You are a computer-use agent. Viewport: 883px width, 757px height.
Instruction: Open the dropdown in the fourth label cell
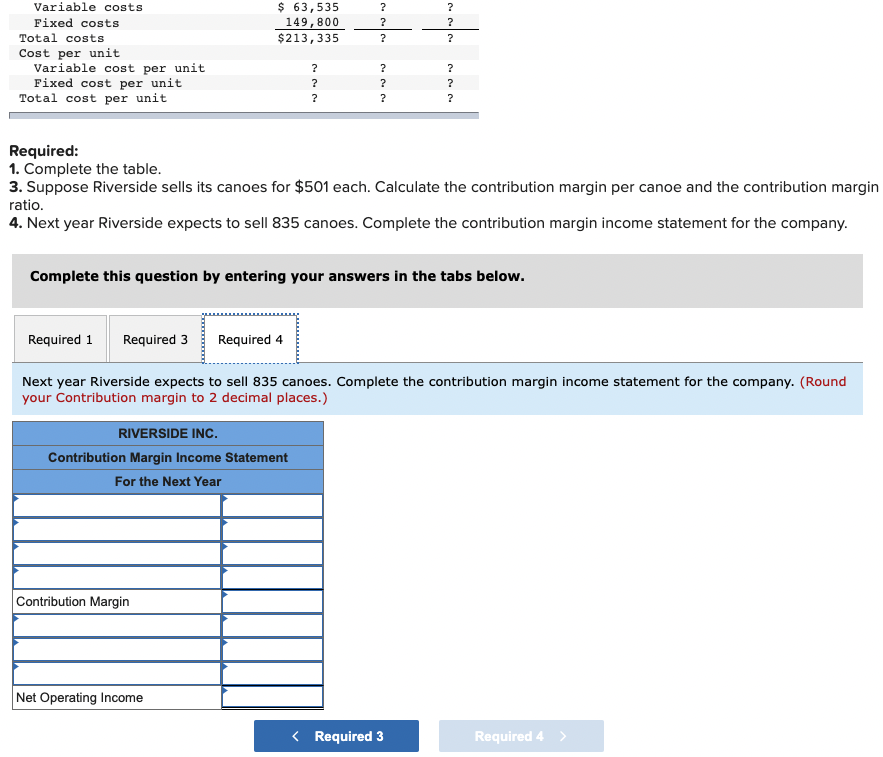click(x=115, y=577)
